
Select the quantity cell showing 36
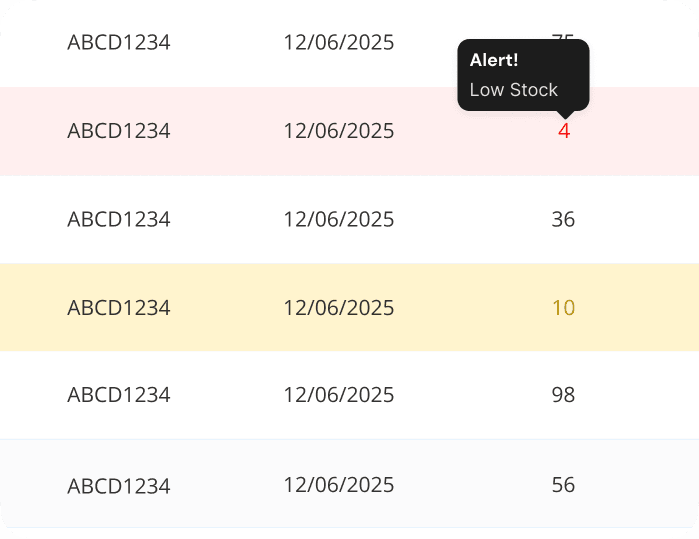563,219
